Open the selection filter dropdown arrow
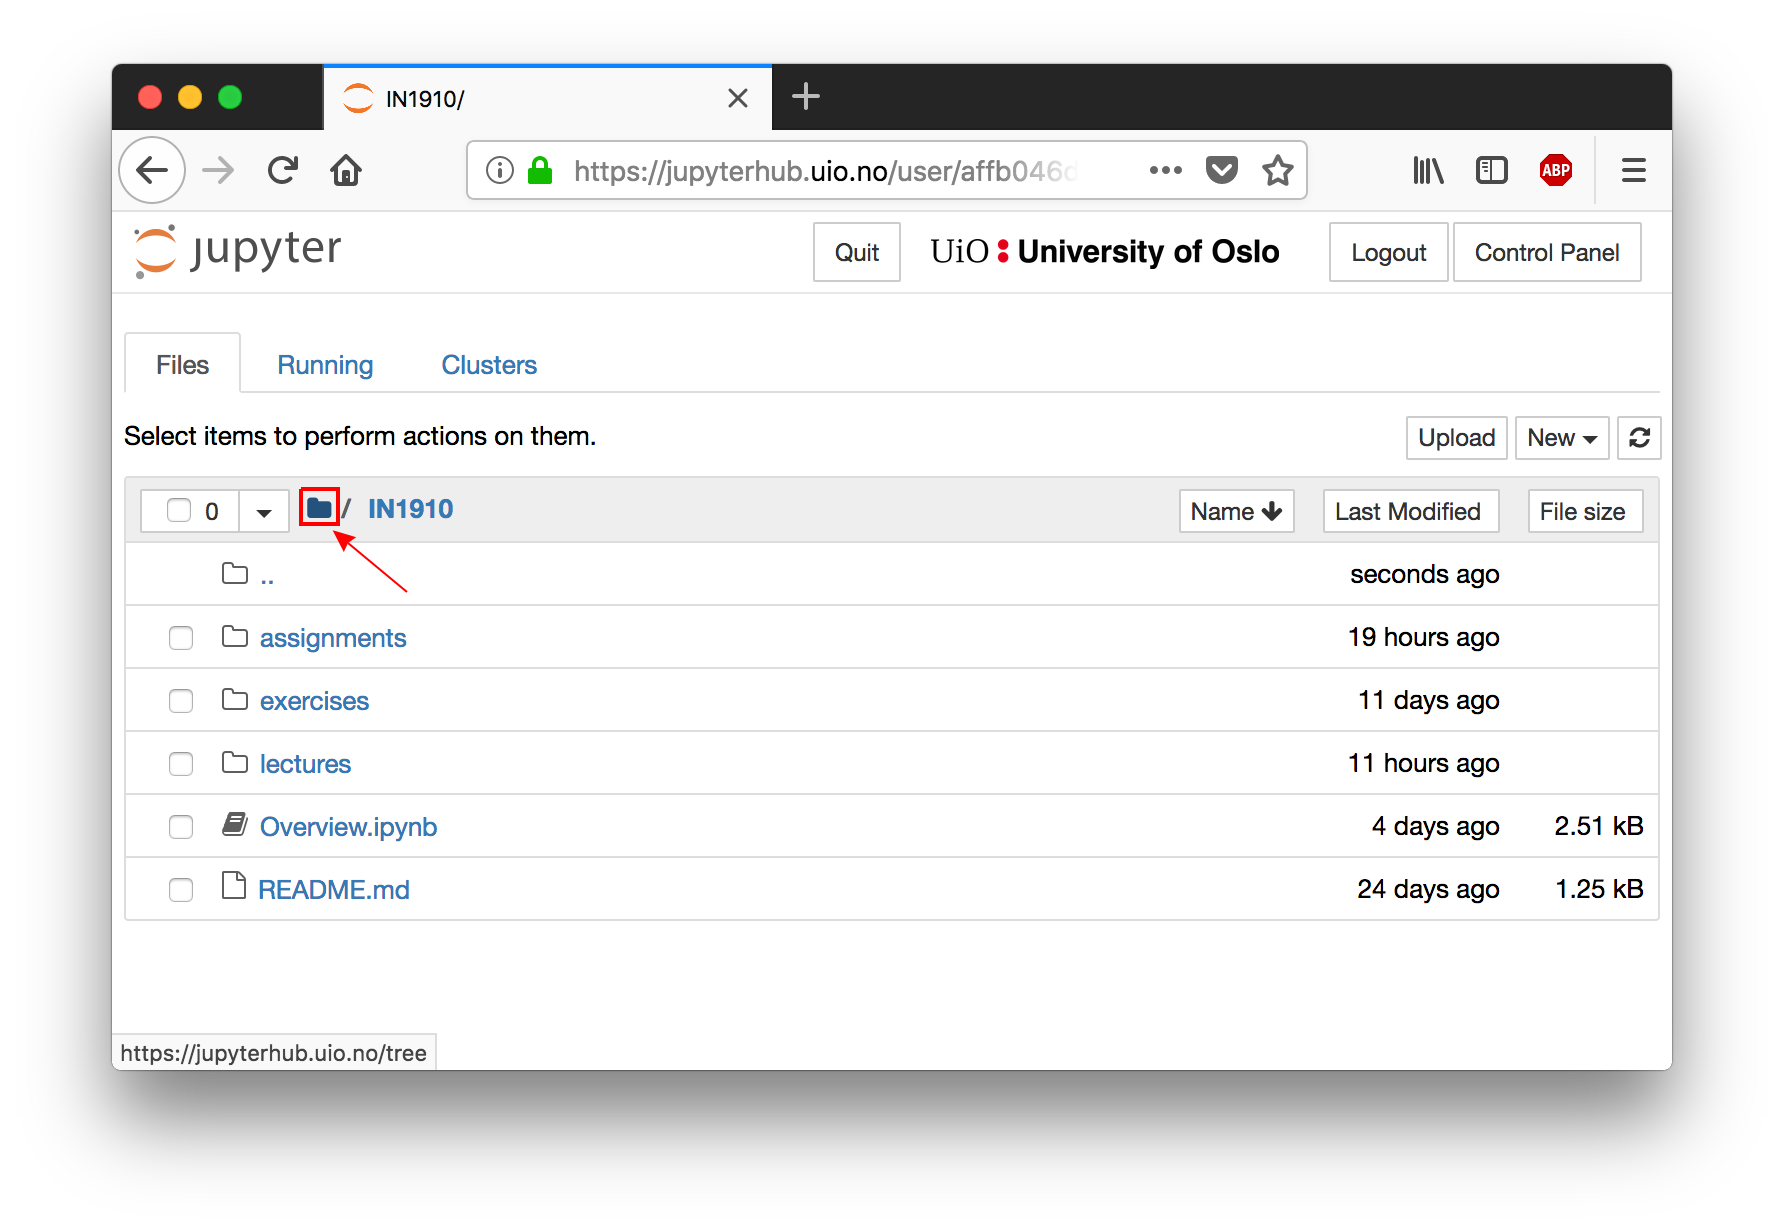This screenshot has height=1230, width=1784. (x=263, y=510)
